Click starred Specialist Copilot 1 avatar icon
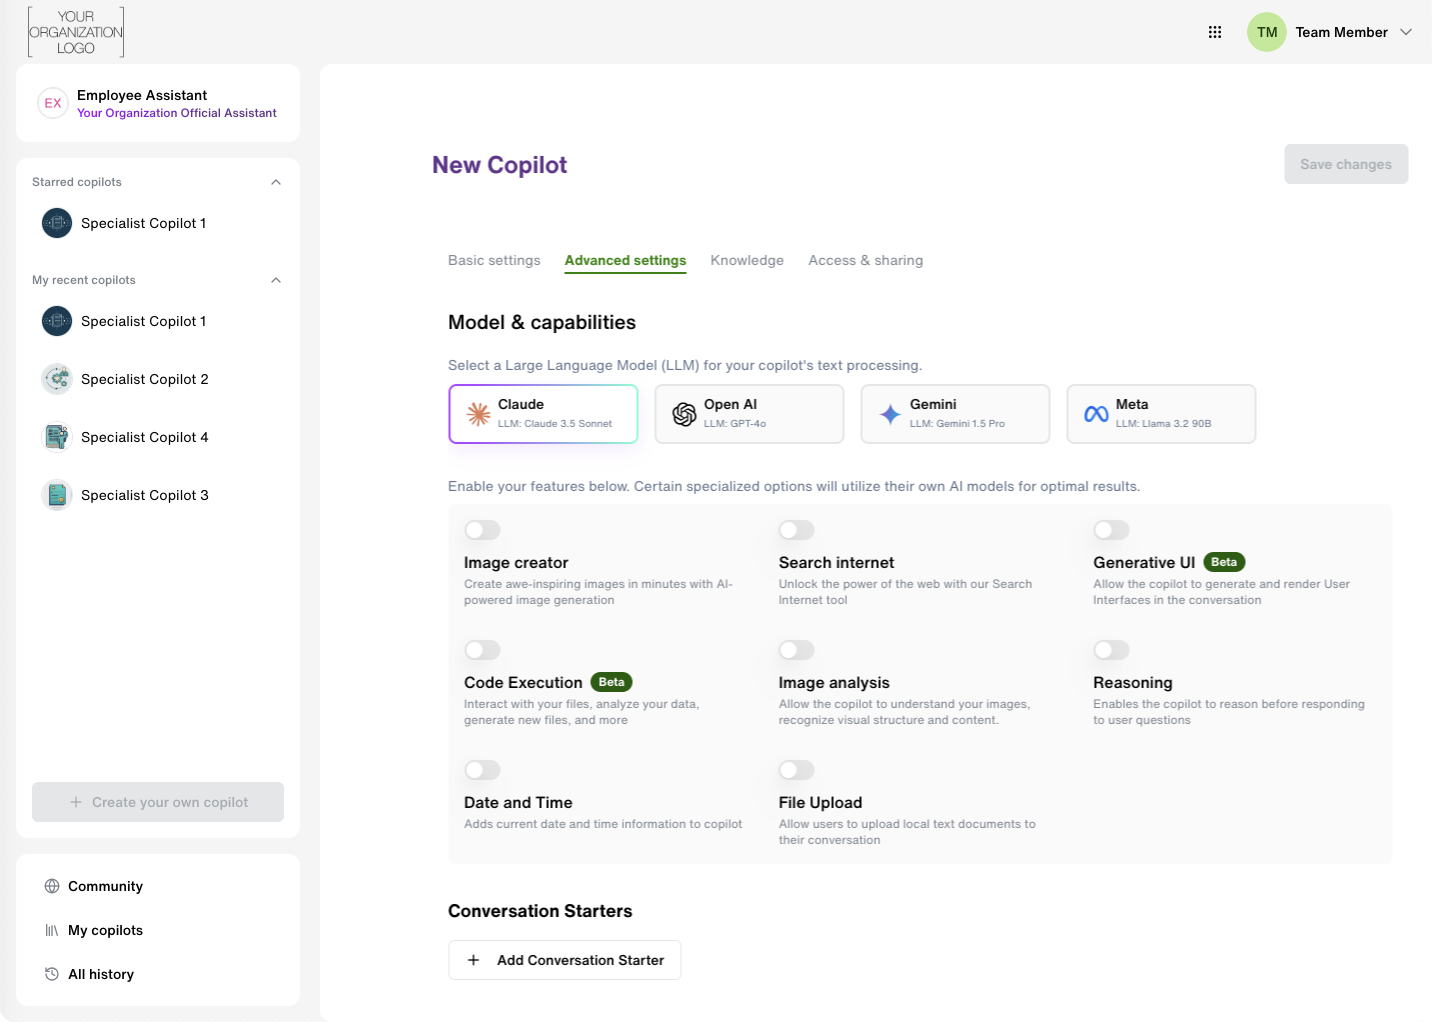Screen dimensions: 1432x1022 coord(57,223)
